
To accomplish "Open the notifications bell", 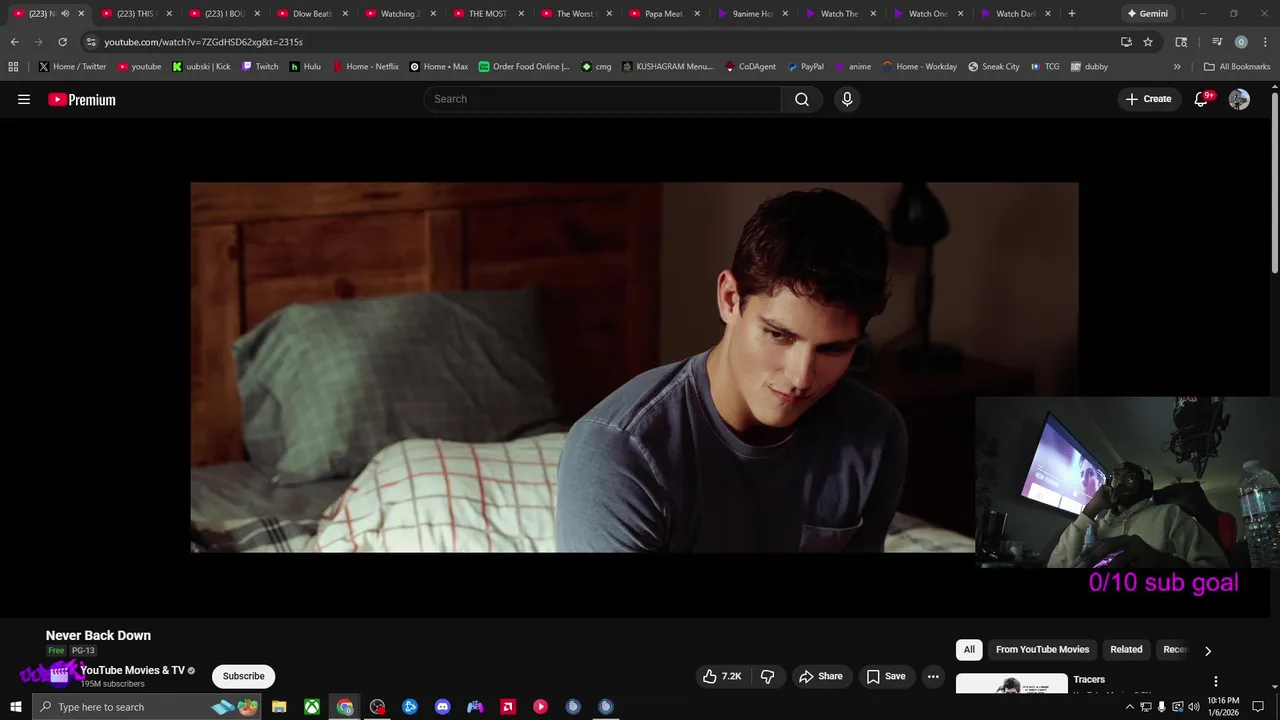I will tap(1202, 99).
